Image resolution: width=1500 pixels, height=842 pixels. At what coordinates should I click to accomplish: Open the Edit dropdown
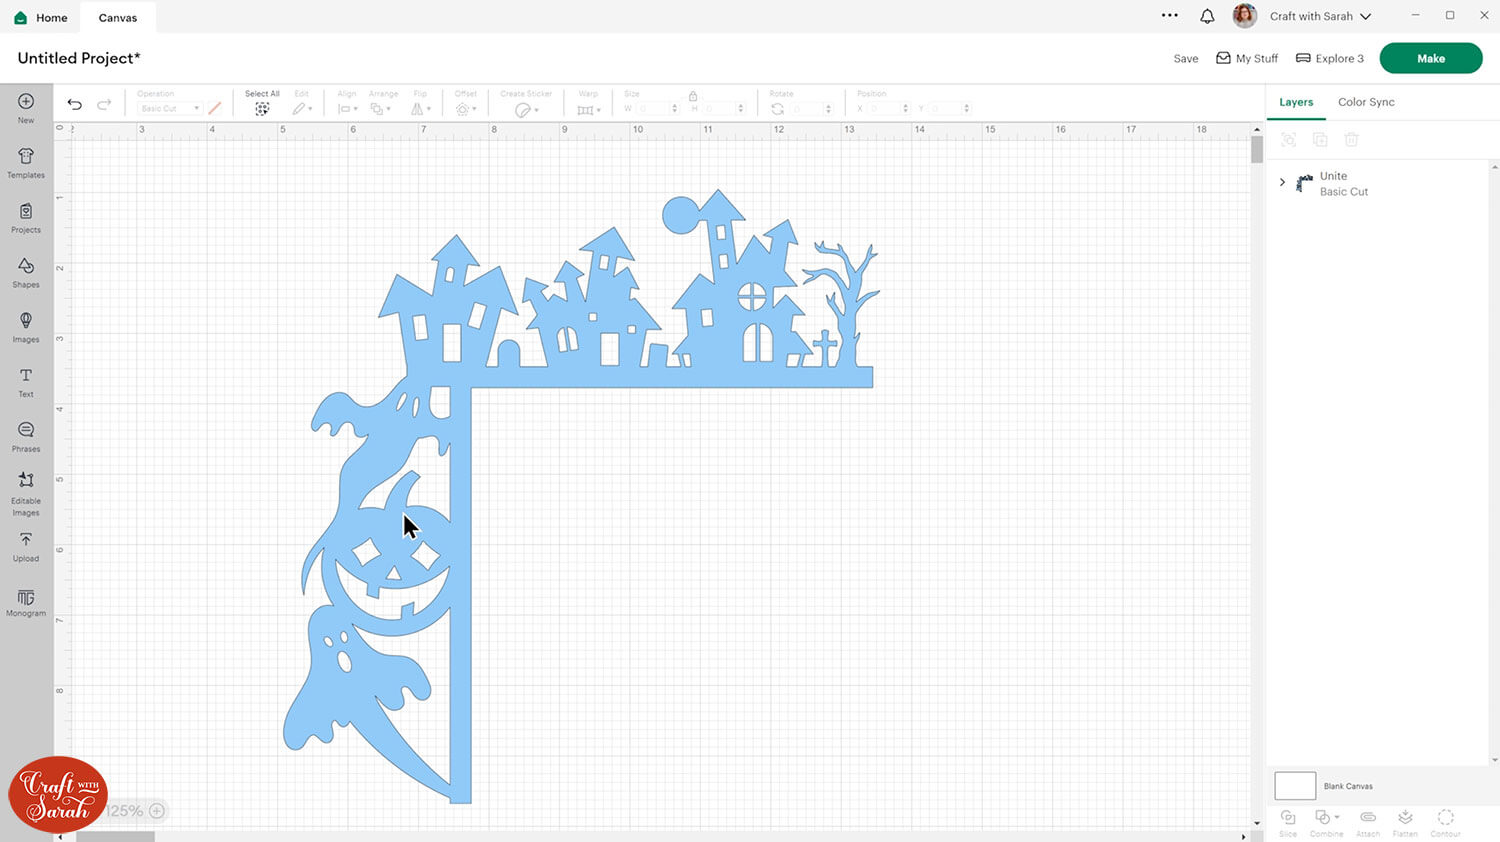(302, 109)
